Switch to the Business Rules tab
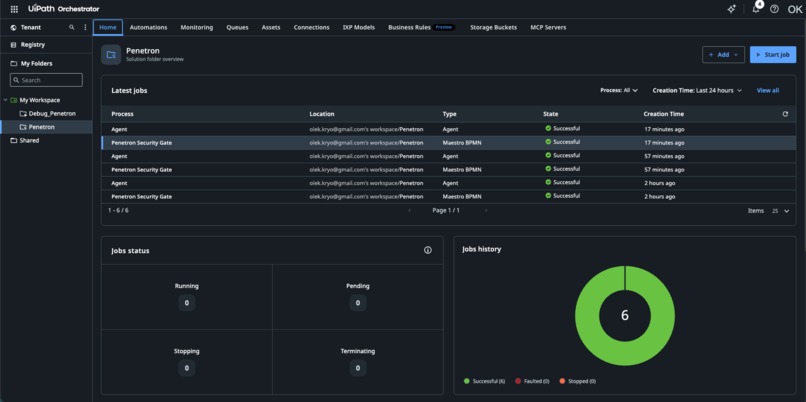This screenshot has height=402, width=806. [422, 27]
